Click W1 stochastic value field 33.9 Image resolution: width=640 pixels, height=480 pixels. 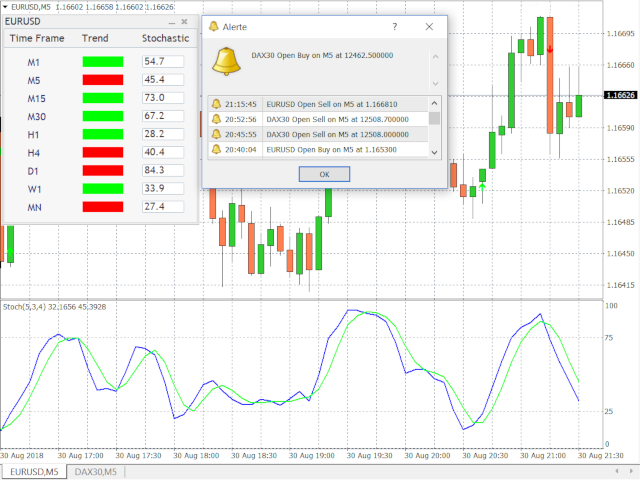(163, 189)
